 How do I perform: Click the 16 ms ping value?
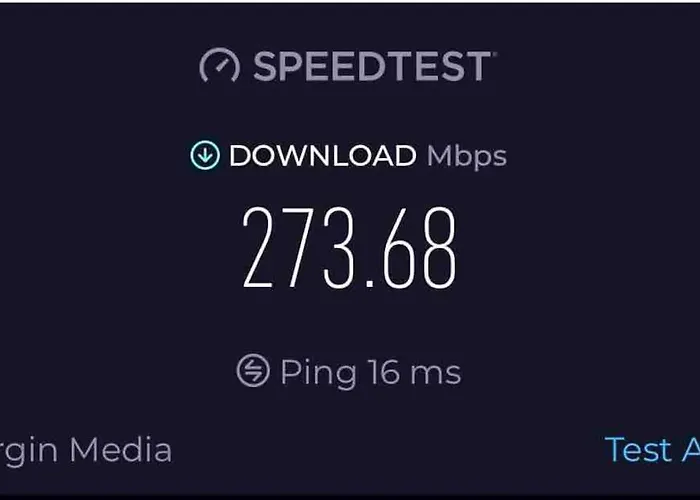point(415,372)
